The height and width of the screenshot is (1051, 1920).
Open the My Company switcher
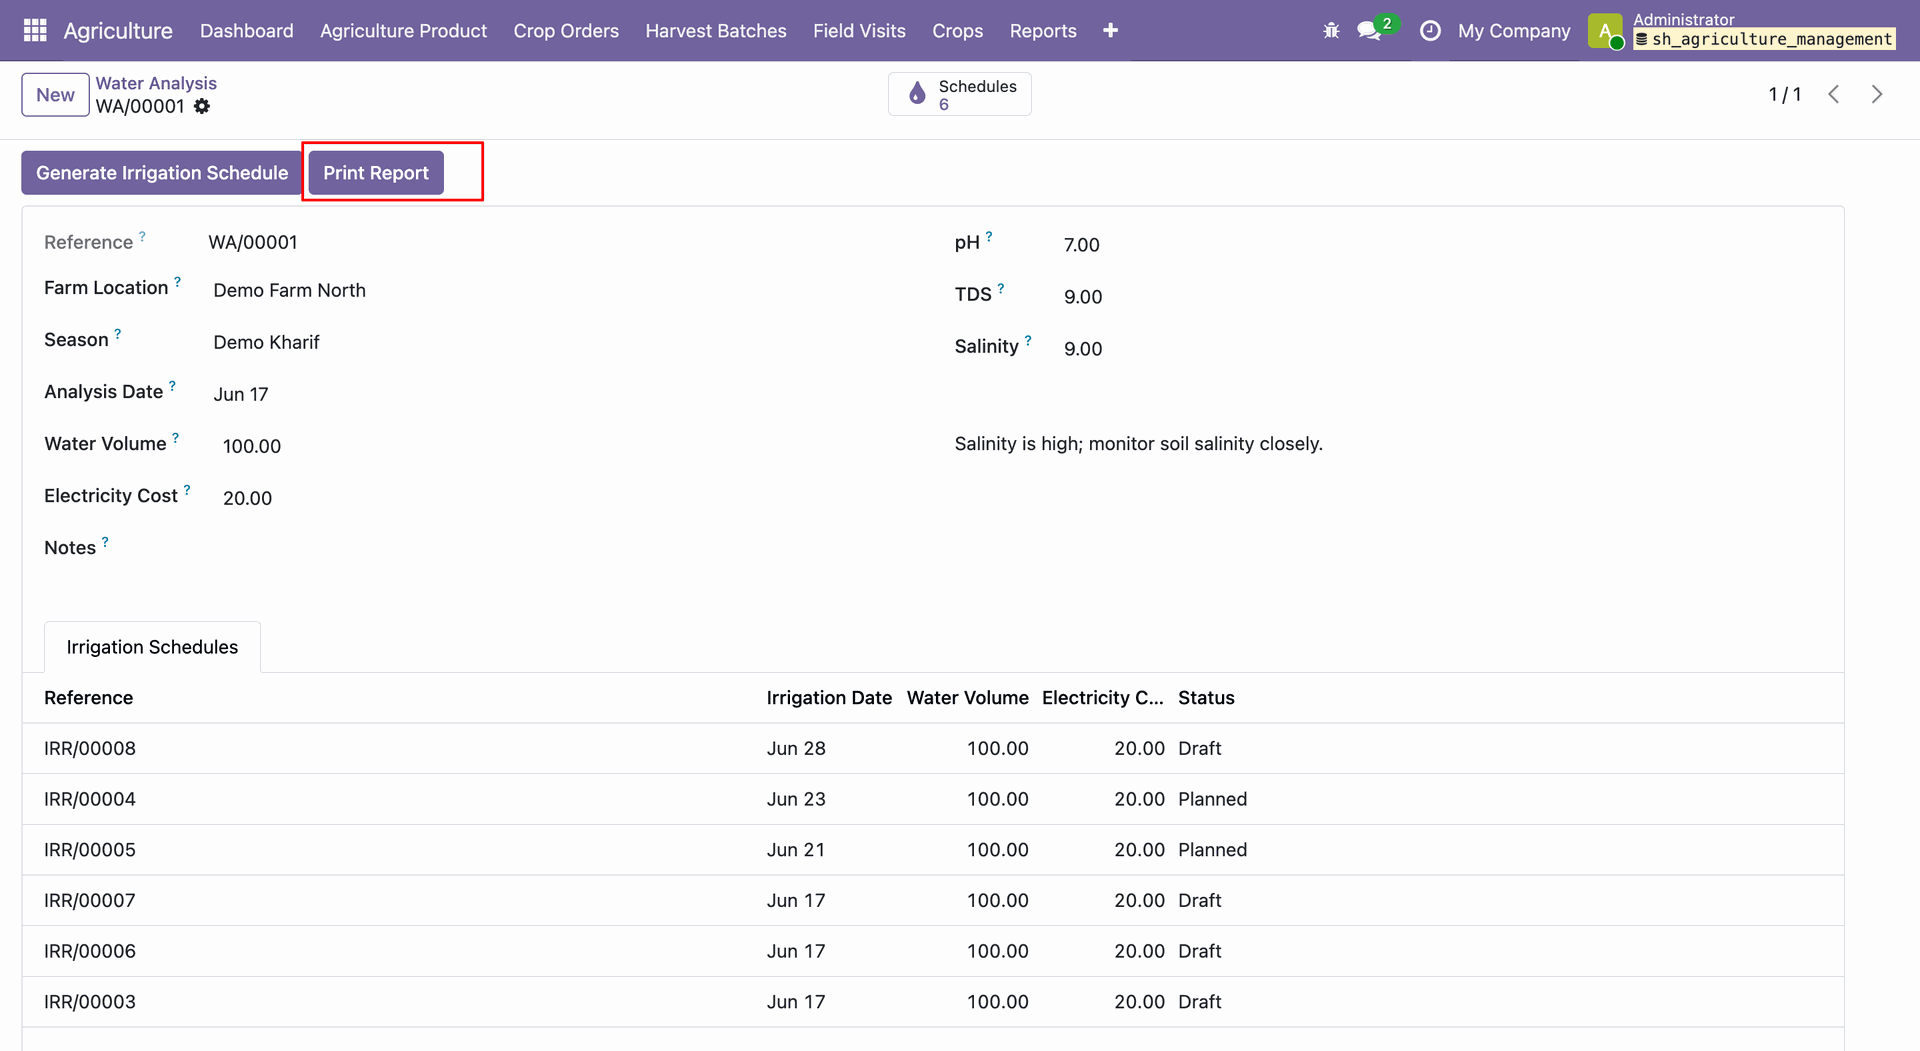coord(1514,31)
